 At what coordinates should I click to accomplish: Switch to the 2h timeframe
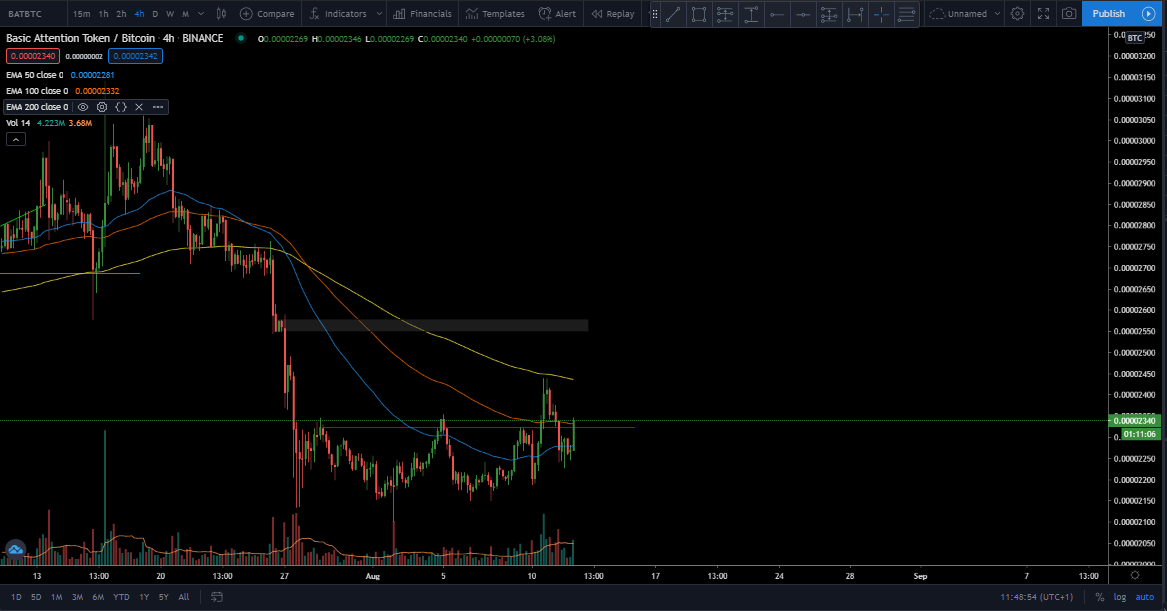point(121,13)
